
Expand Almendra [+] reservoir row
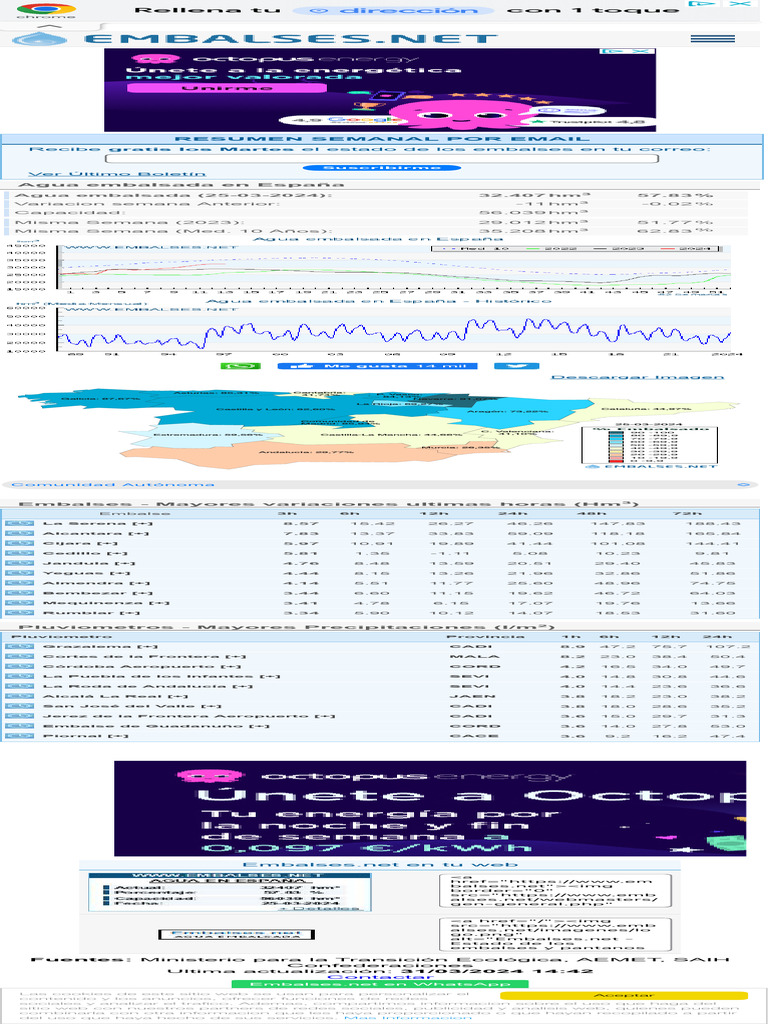tap(97, 583)
